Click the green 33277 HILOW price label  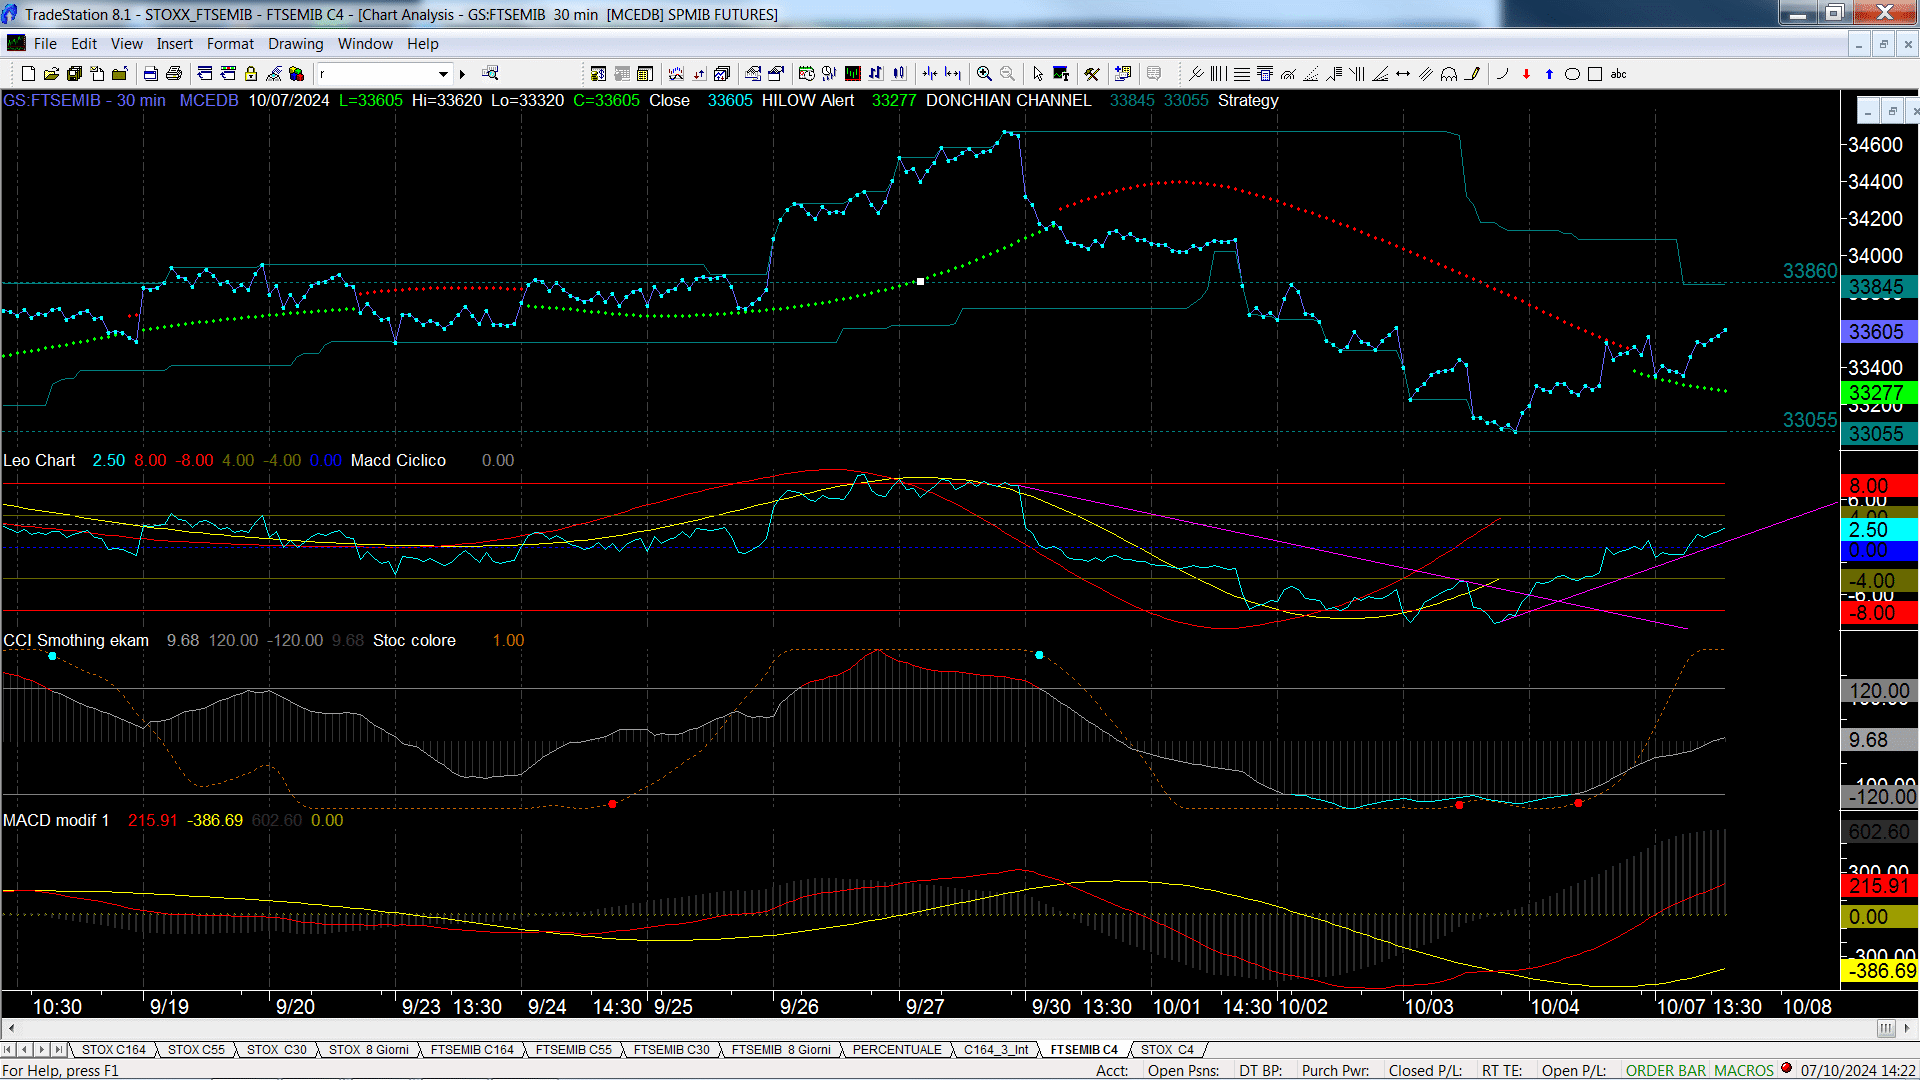tap(1878, 393)
